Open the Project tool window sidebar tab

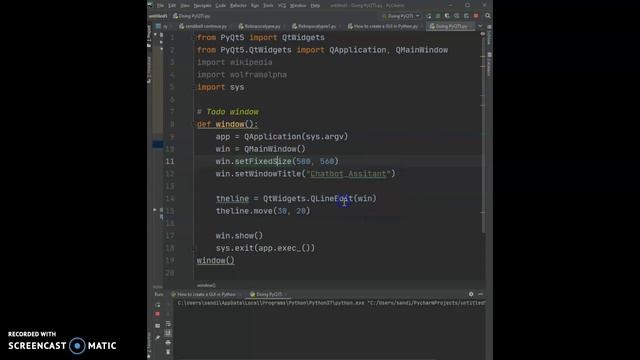click(149, 37)
